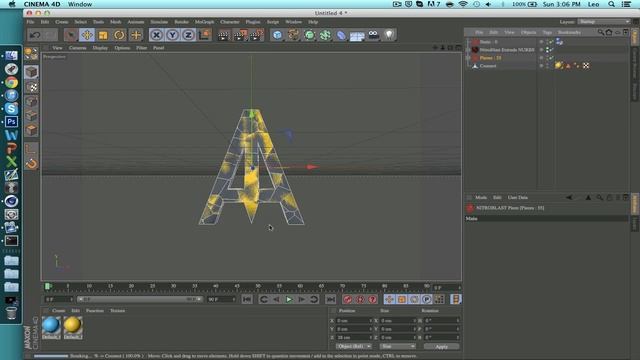Add a camera object
The image size is (640, 360).
(373, 35)
